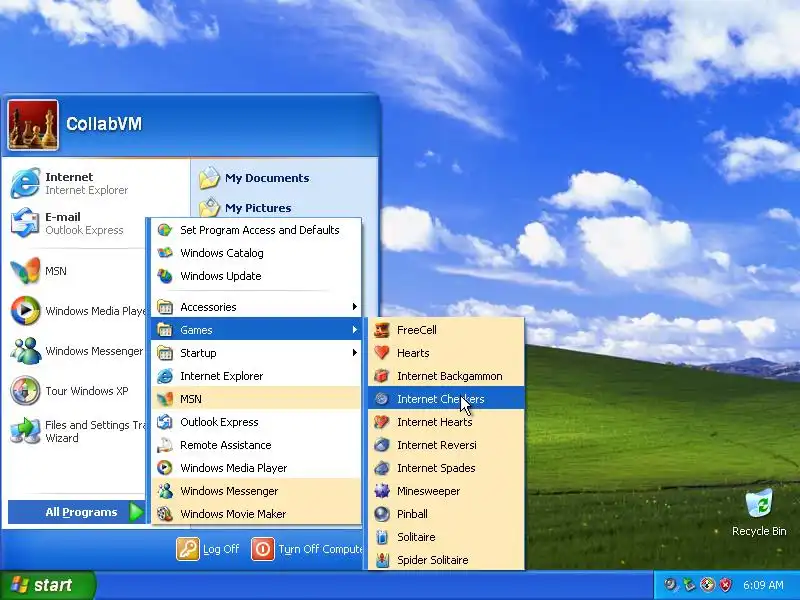Start Internet Backgammon from Games list
800x600 pixels.
[x=446, y=376]
